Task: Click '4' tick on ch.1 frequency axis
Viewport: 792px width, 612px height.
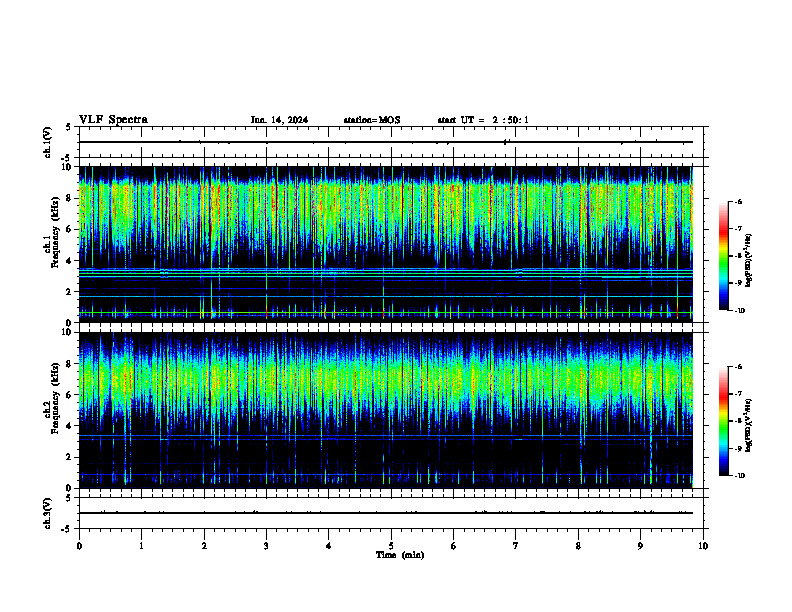Action: click(x=70, y=261)
